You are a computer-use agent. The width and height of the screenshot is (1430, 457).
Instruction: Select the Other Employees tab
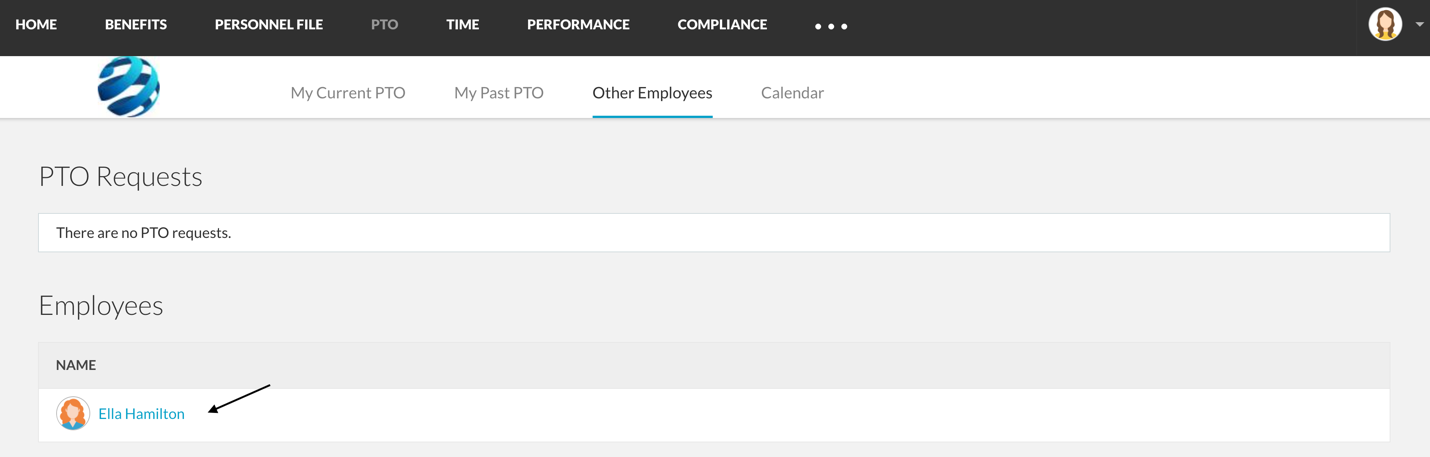652,92
